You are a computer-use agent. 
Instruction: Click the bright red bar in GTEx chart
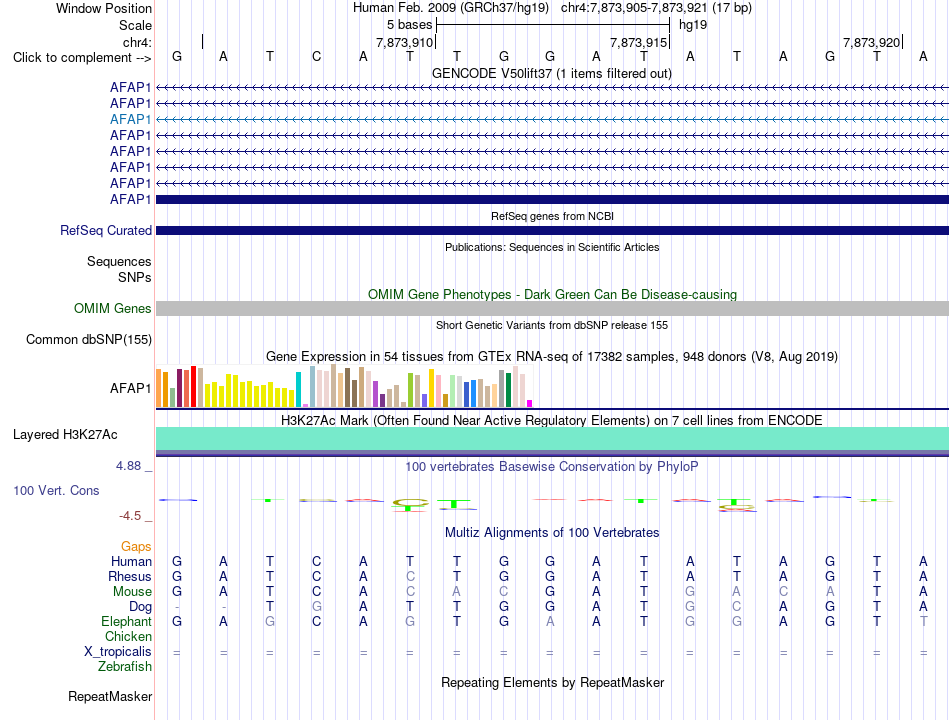click(x=193, y=387)
